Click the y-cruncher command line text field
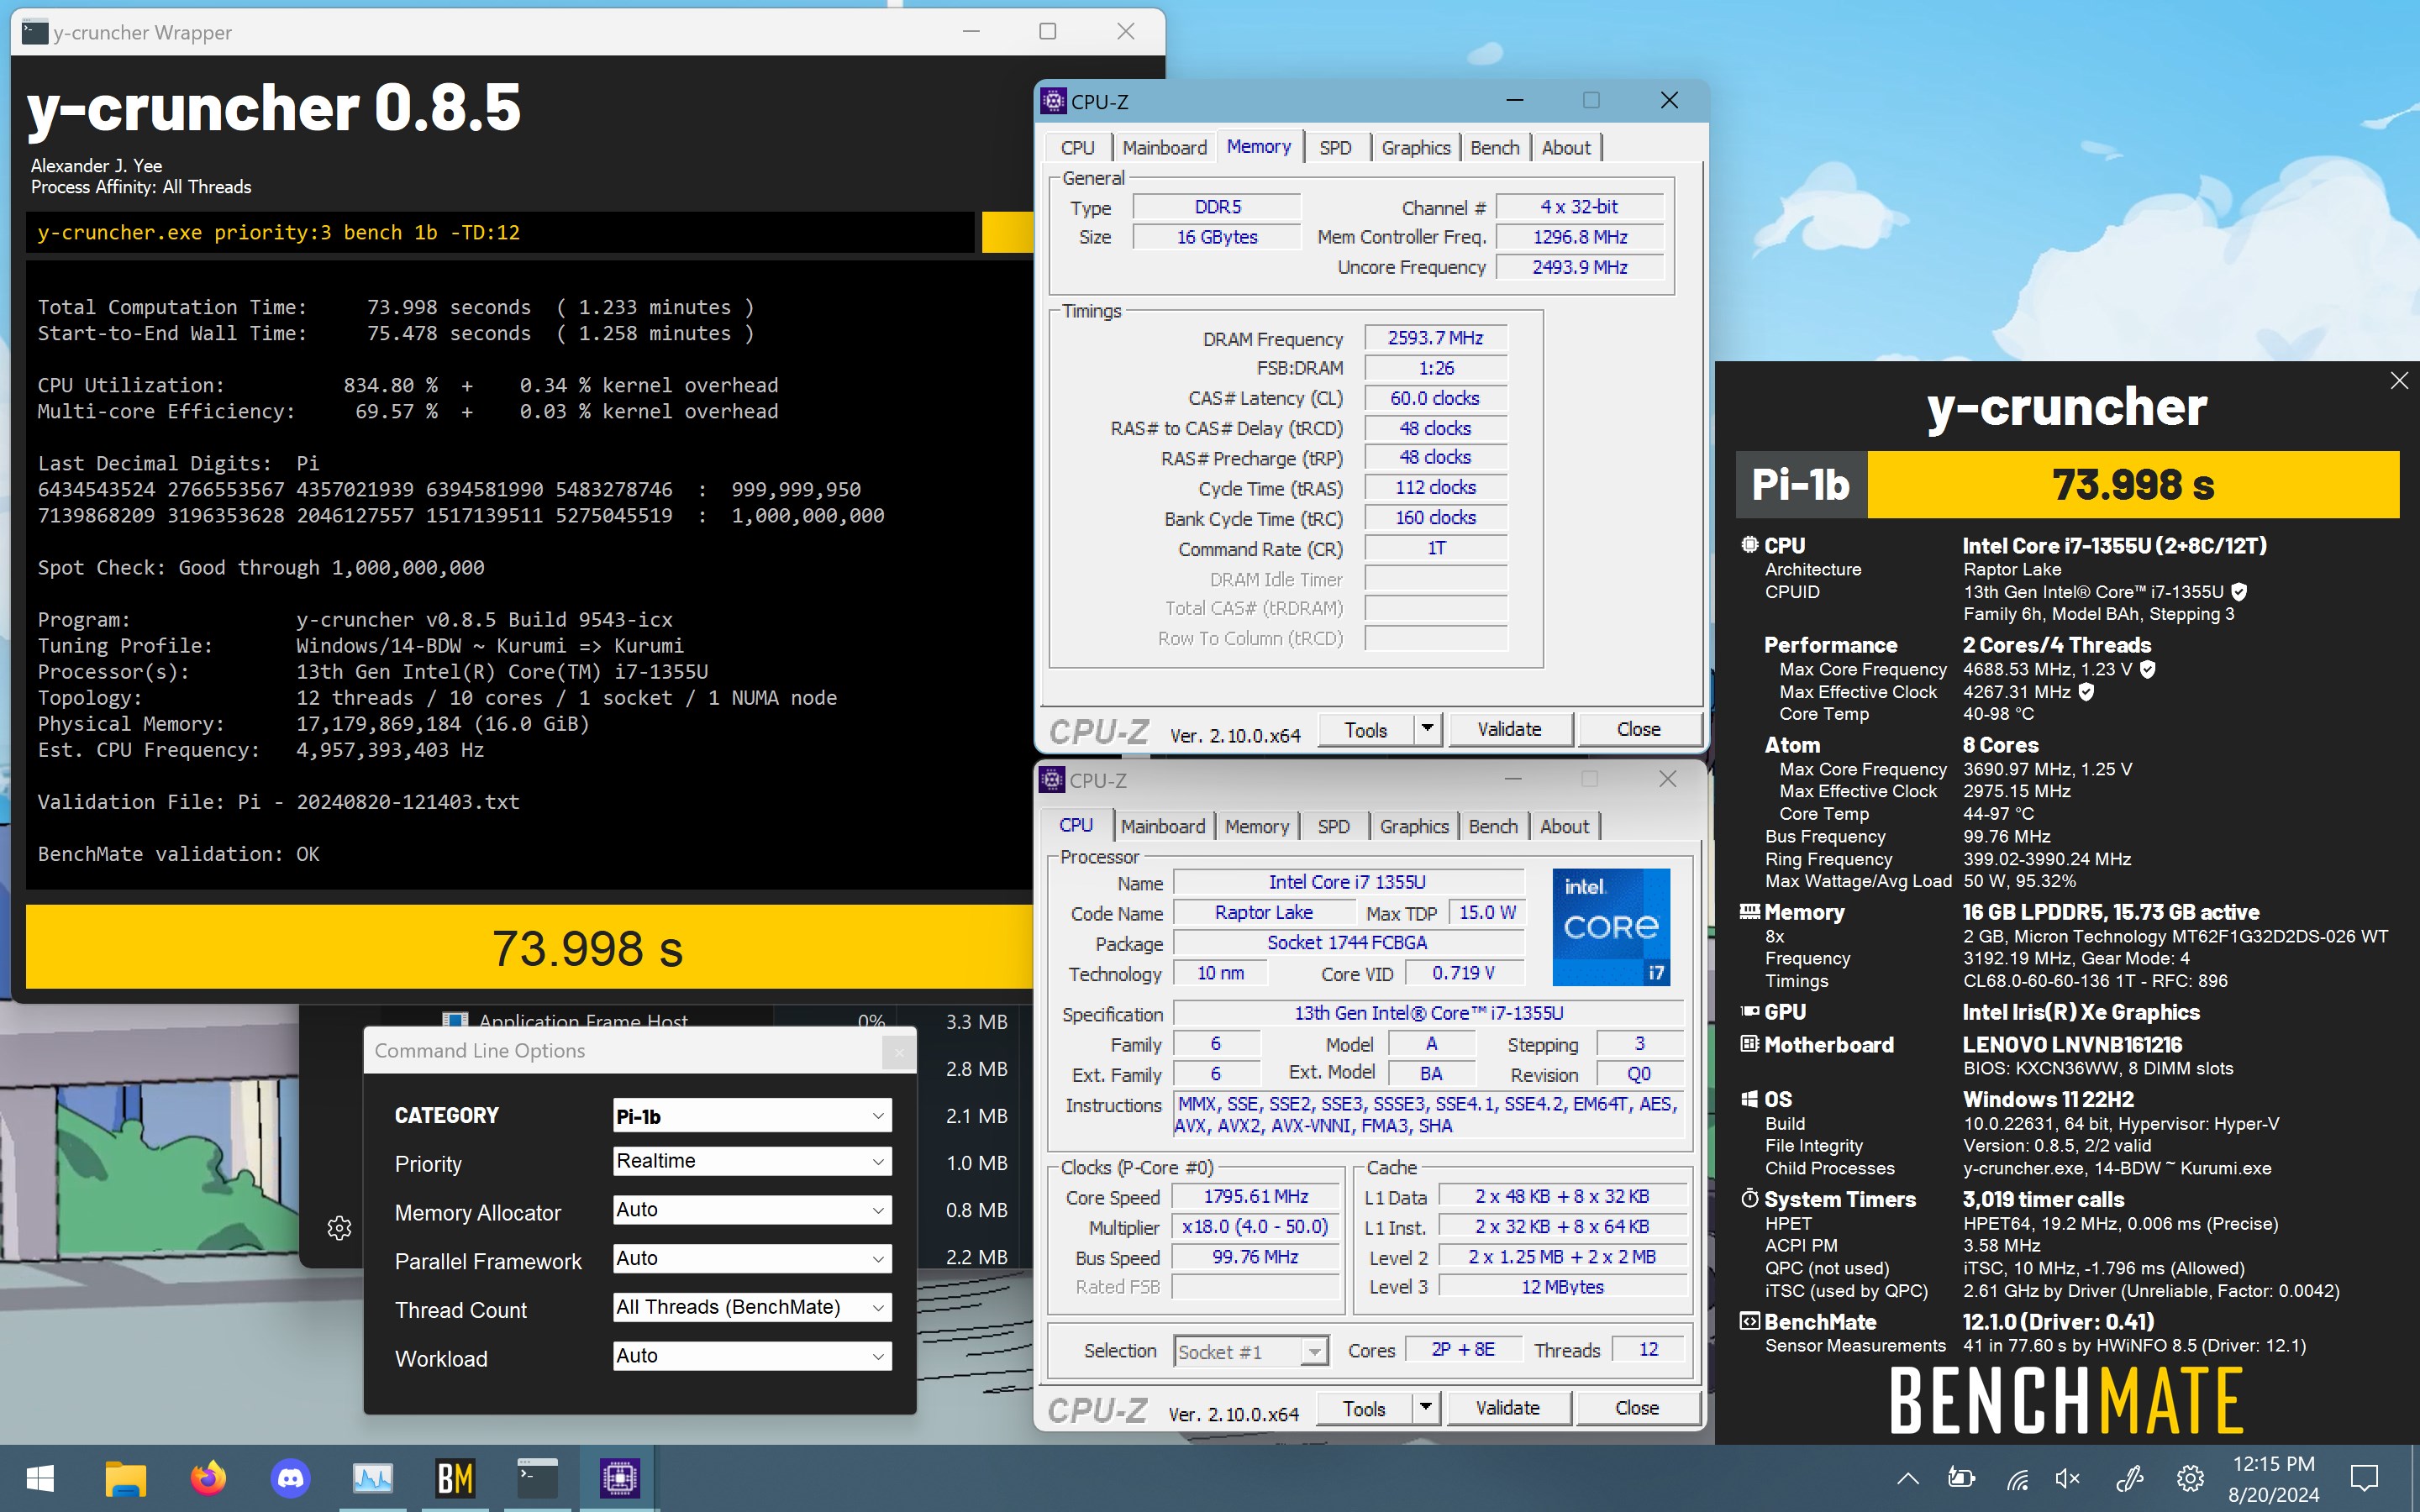Viewport: 2420px width, 1512px height. [x=500, y=232]
